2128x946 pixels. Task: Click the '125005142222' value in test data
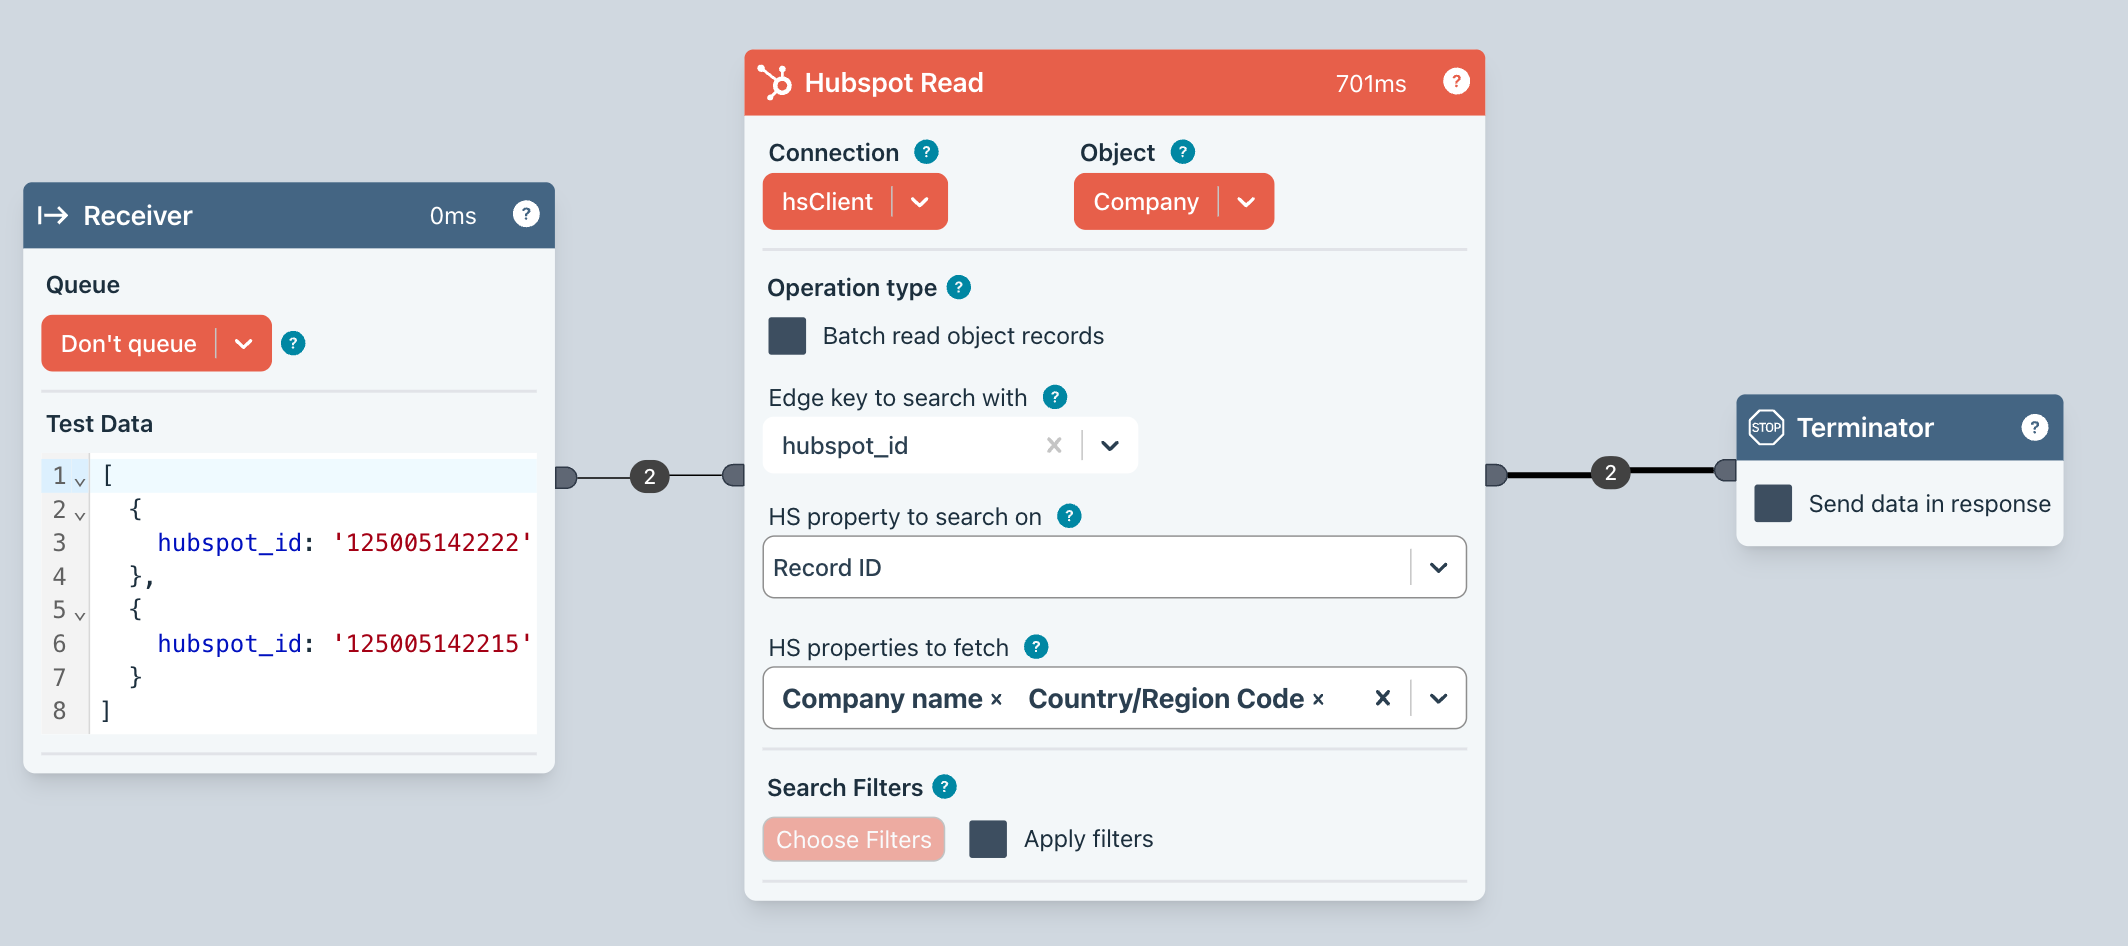pyautogui.click(x=431, y=543)
